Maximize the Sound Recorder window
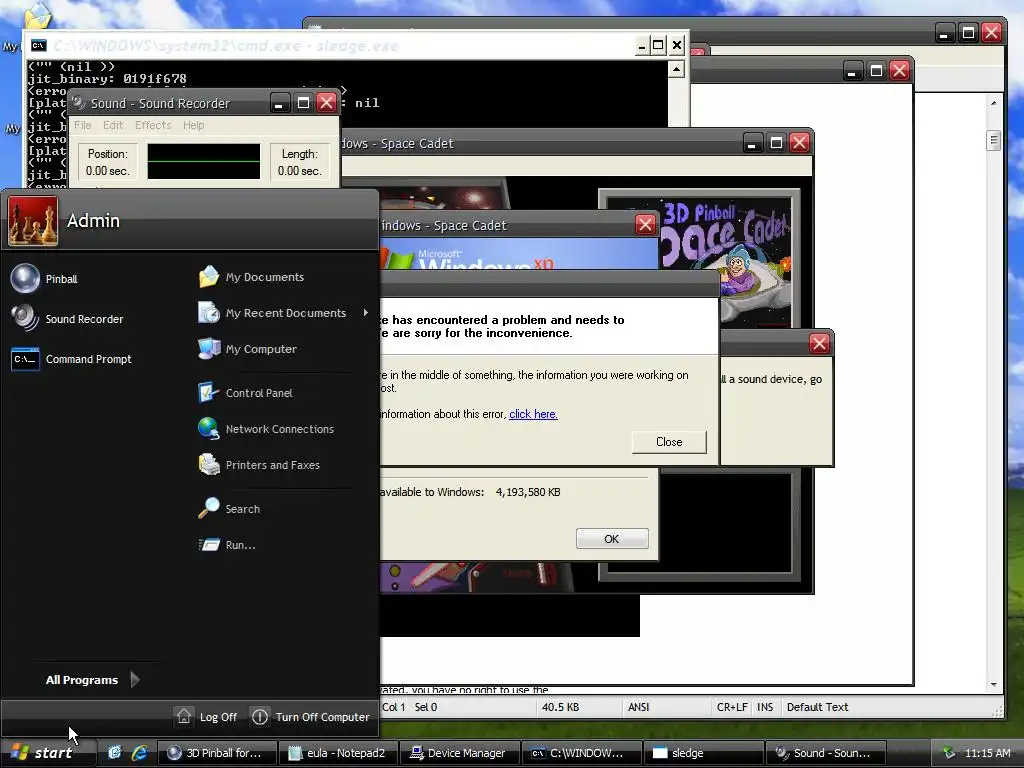The height and width of the screenshot is (768, 1024). coord(303,103)
